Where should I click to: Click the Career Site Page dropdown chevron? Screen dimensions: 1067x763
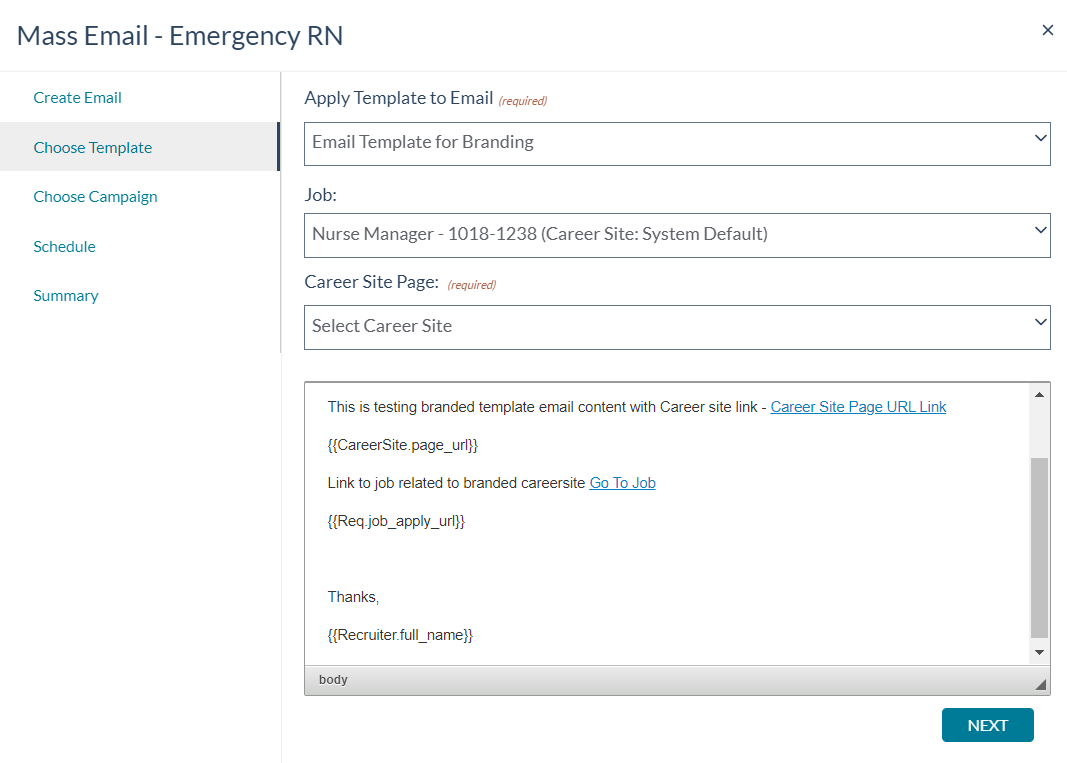1040,322
